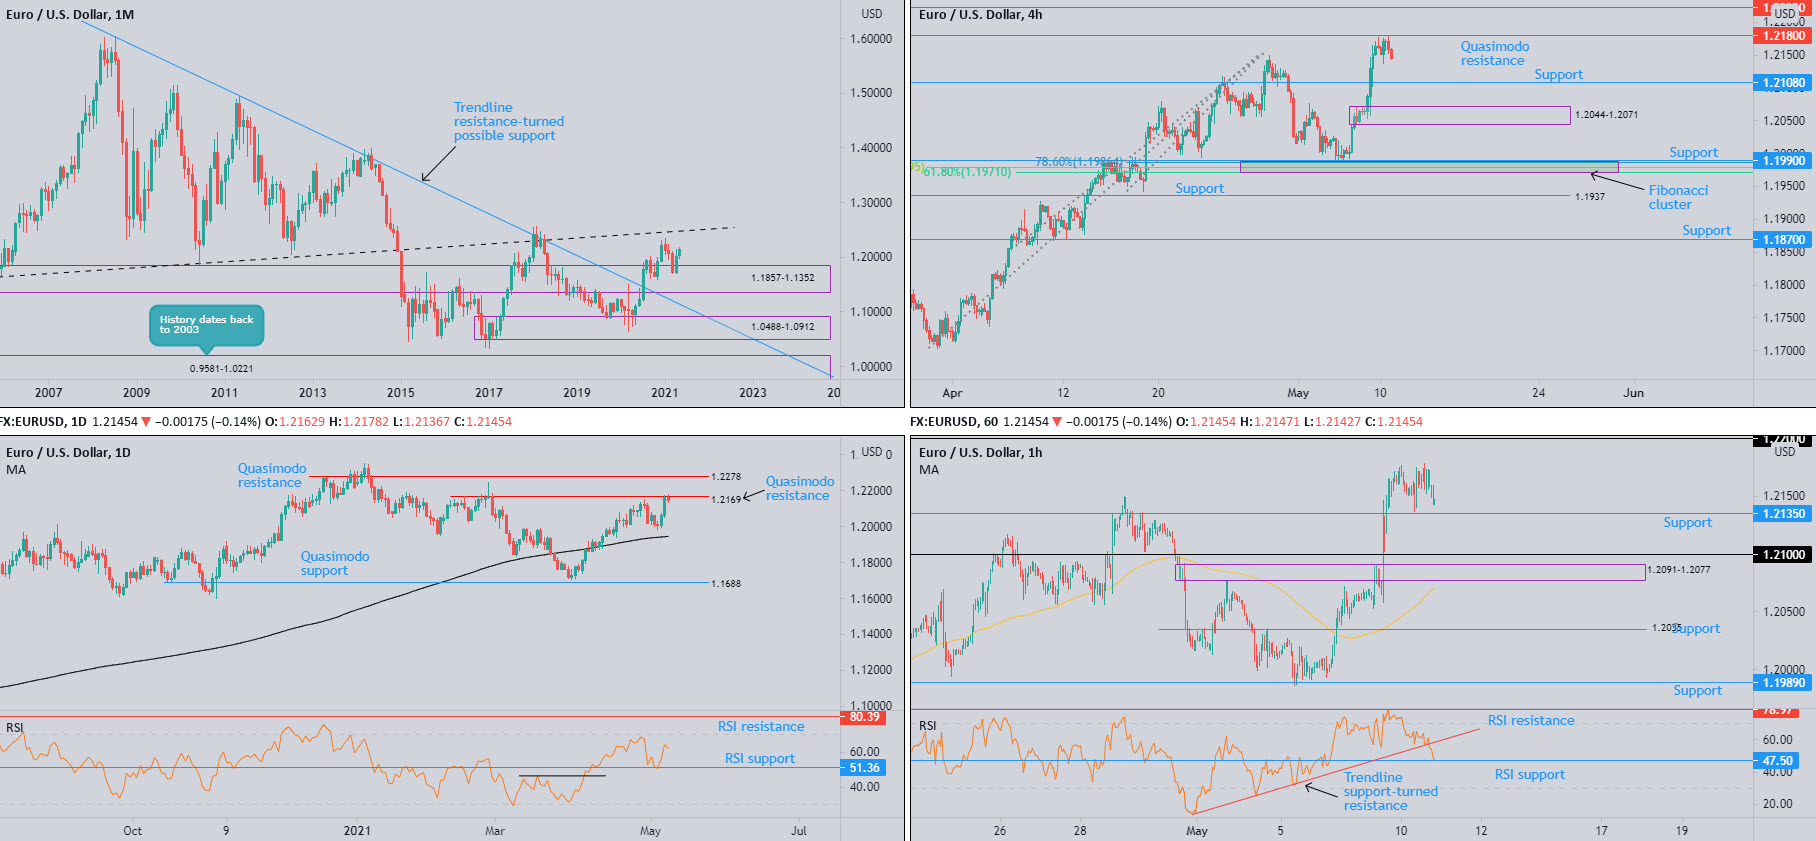Image resolution: width=1816 pixels, height=841 pixels.
Task: Click the Euro / U.S. Dollar, 1D chart title
Action: click(68, 453)
